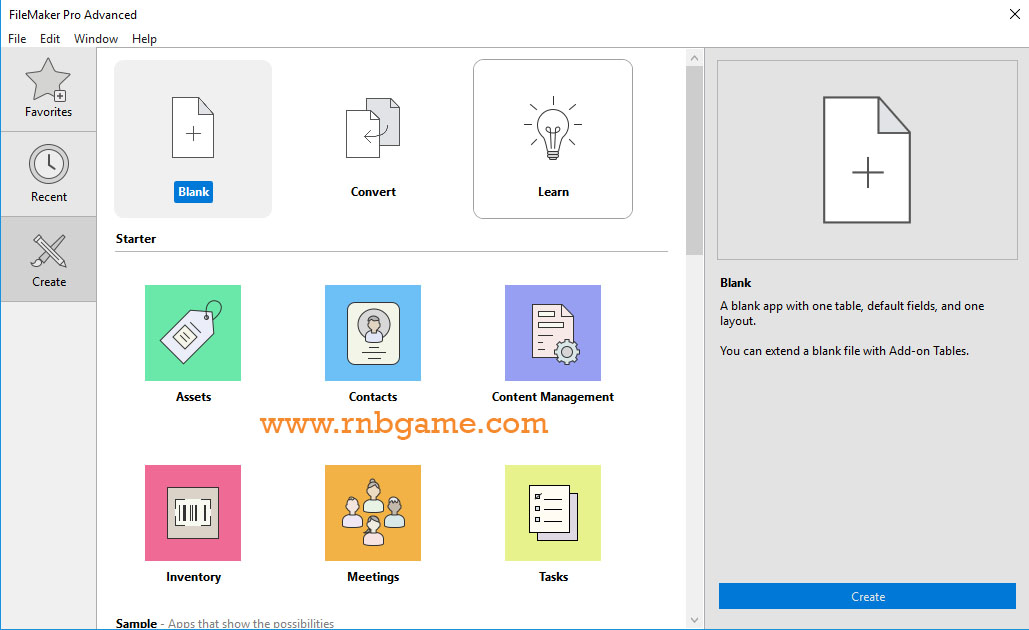Select the Convert file option
The image size is (1029, 630).
pyautogui.click(x=373, y=139)
